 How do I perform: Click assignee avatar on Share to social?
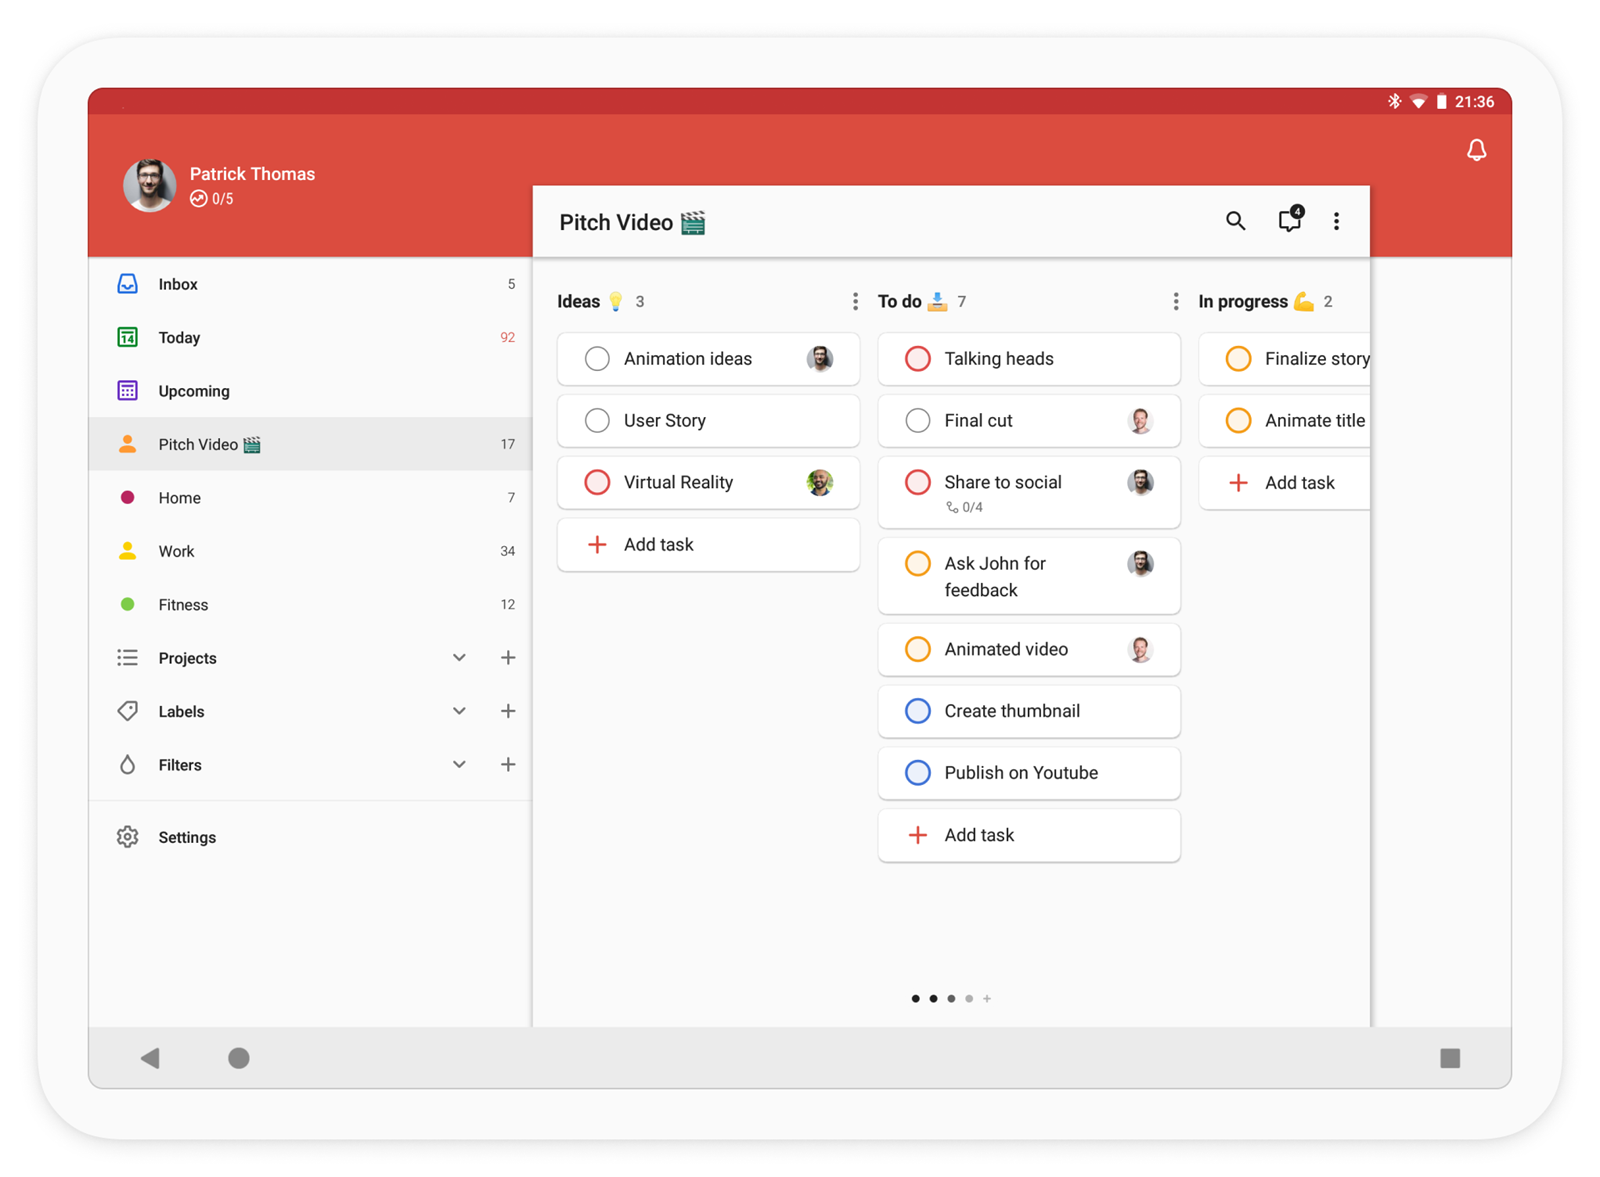coord(1140,482)
